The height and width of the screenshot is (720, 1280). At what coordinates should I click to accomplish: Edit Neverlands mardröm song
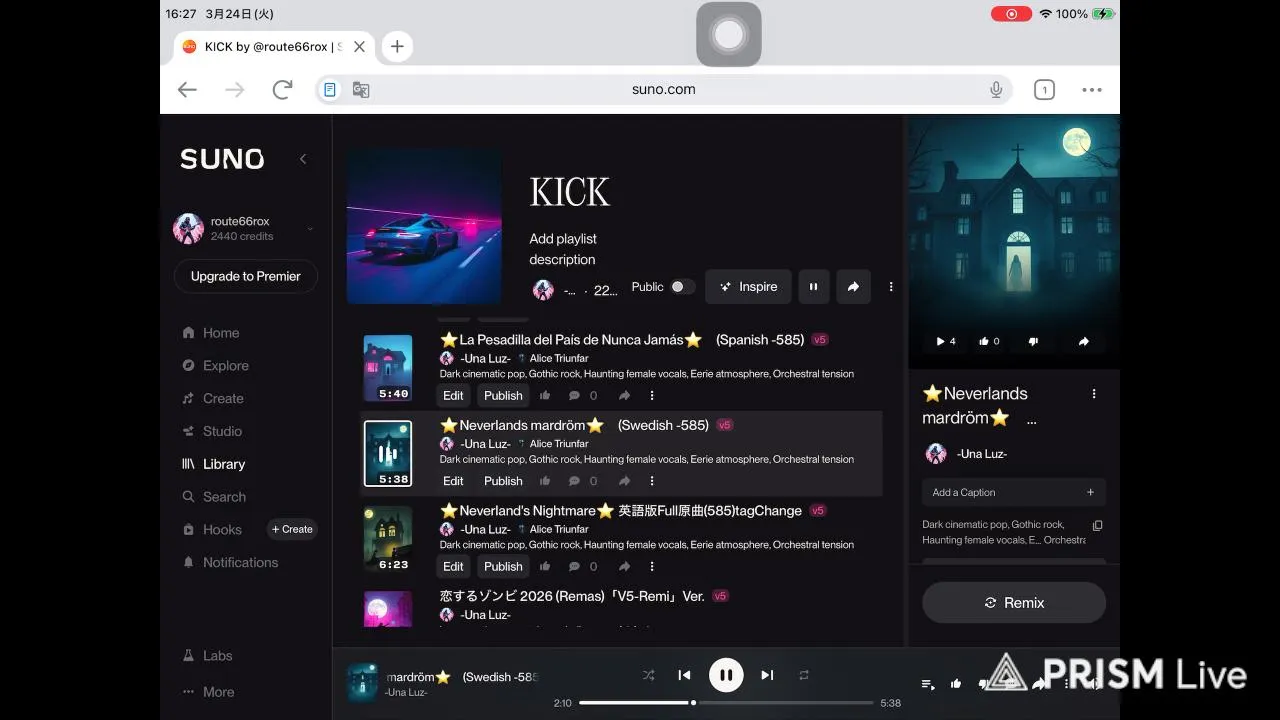click(x=453, y=481)
